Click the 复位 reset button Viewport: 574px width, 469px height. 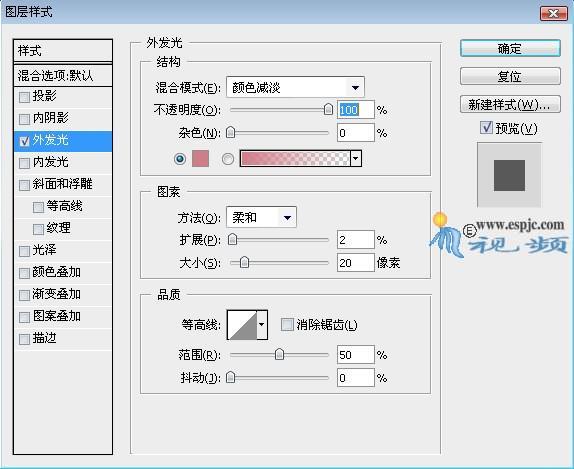point(510,77)
